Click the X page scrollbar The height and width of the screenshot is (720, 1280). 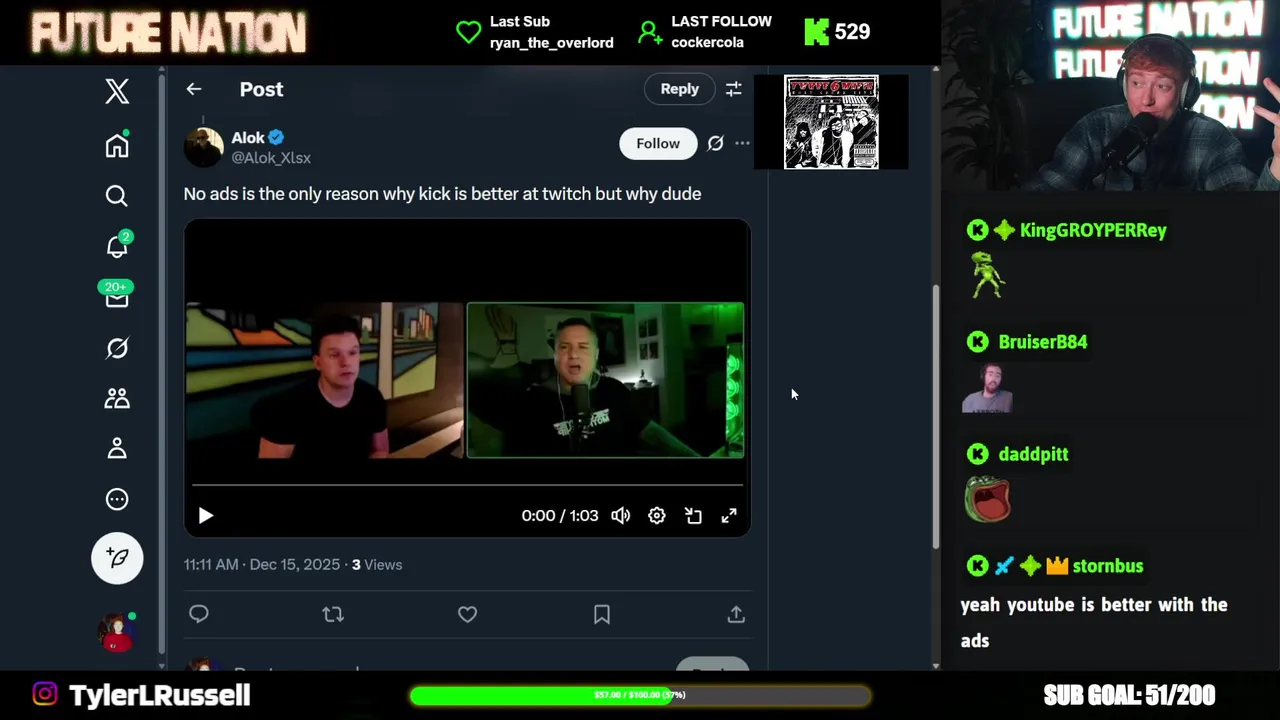936,415
